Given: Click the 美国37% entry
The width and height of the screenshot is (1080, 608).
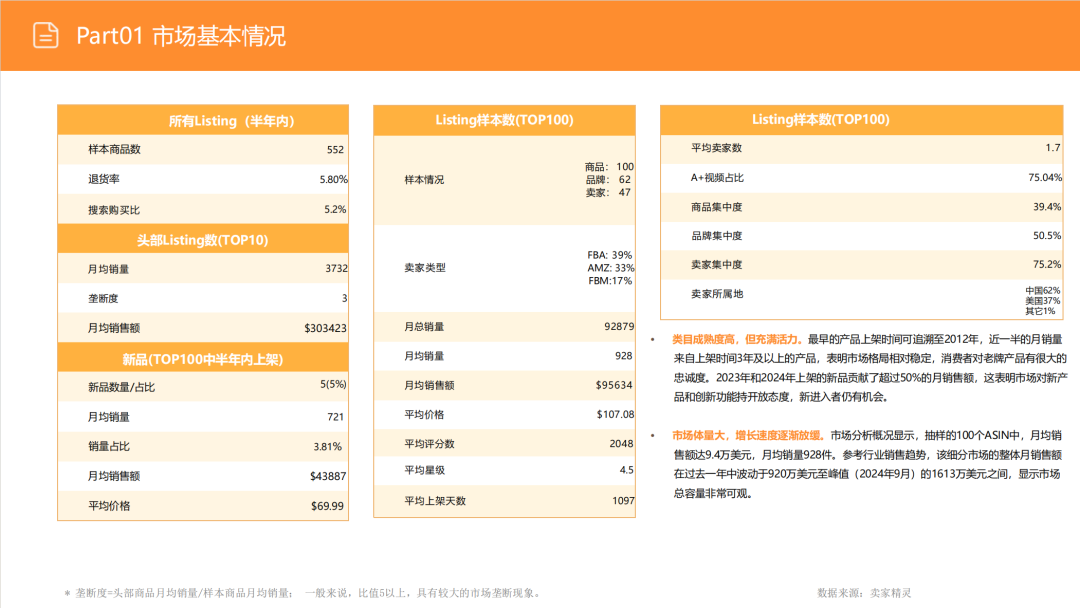Looking at the screenshot, I should tap(1043, 301).
